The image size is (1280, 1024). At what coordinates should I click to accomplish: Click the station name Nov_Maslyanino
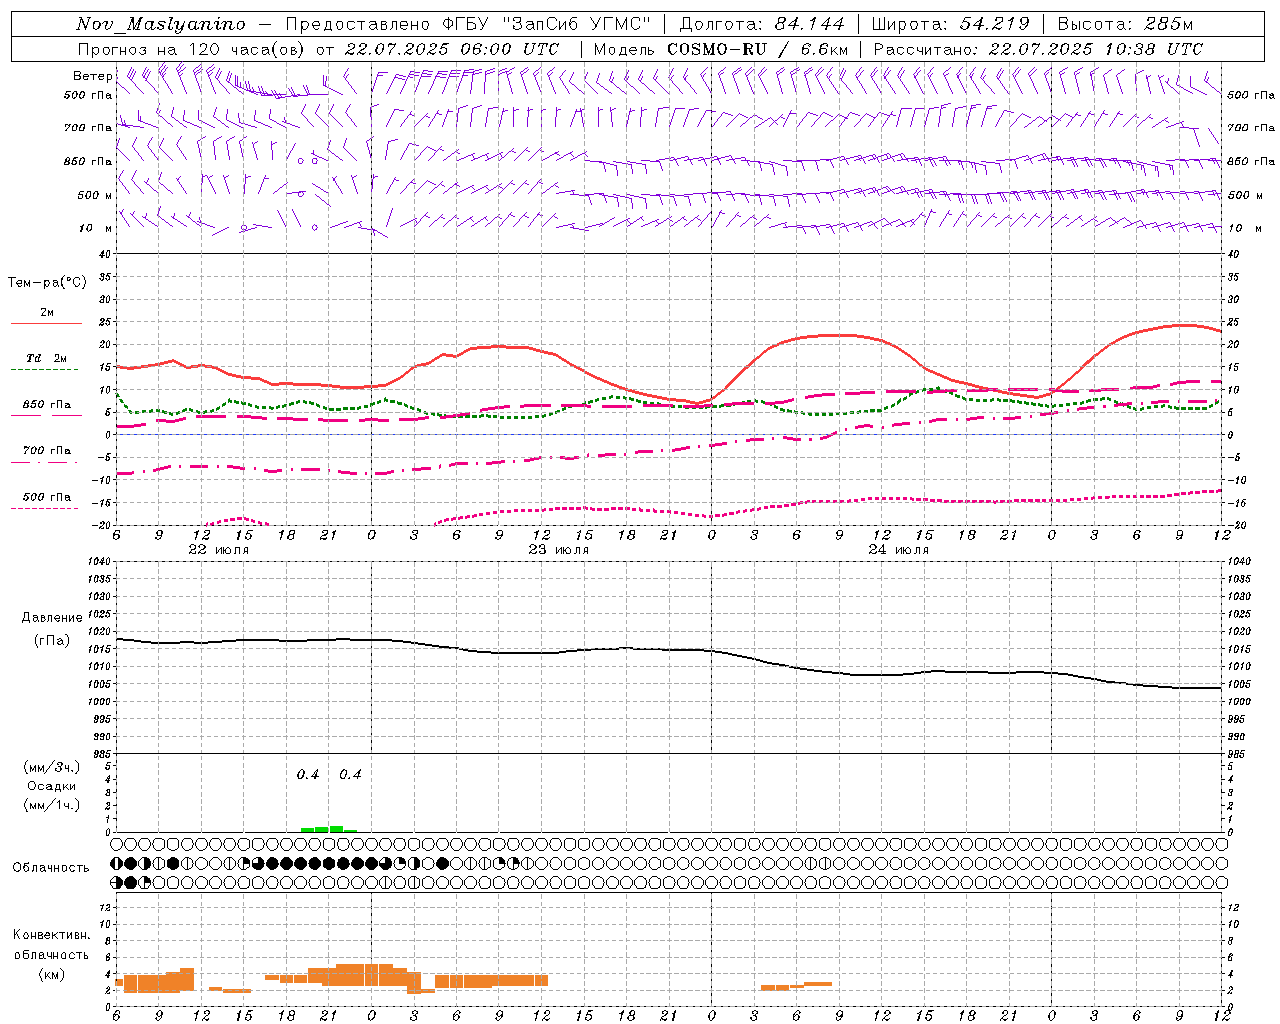click(x=161, y=24)
